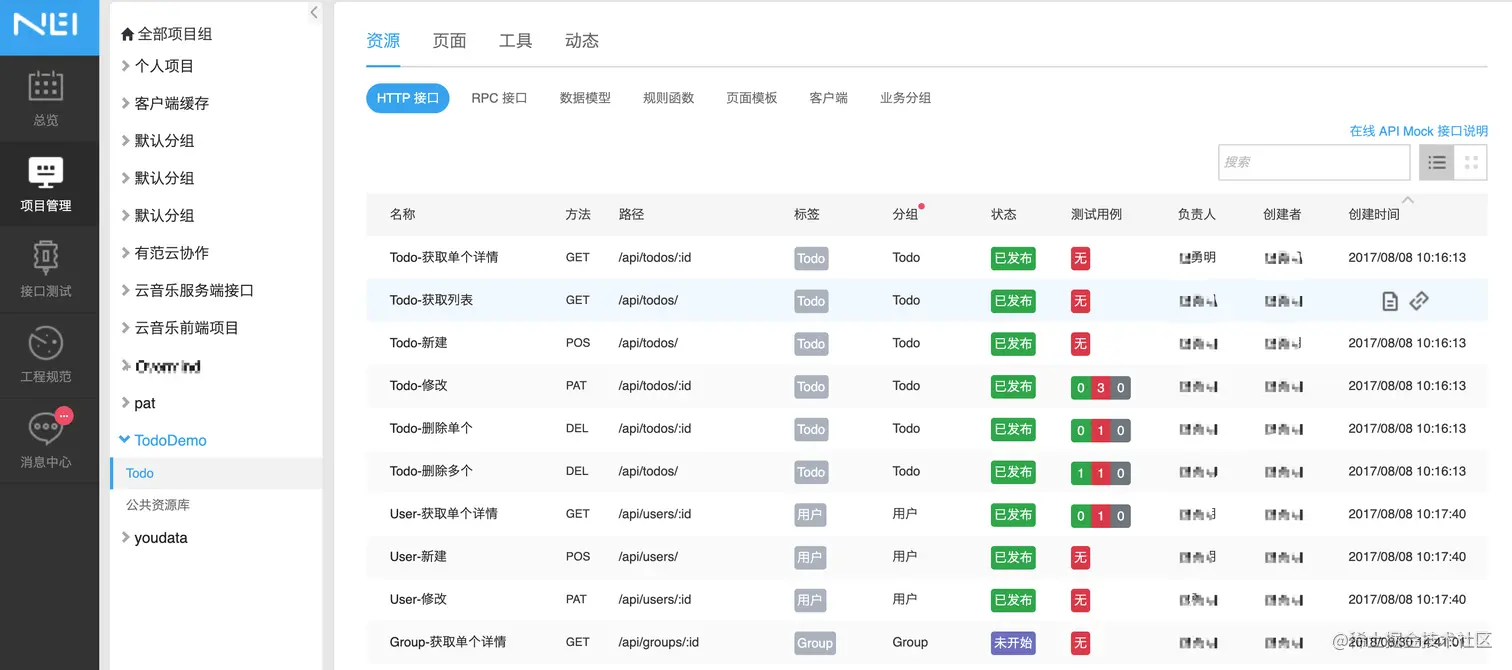Collapse the project sidebar panel arrow

pyautogui.click(x=314, y=13)
